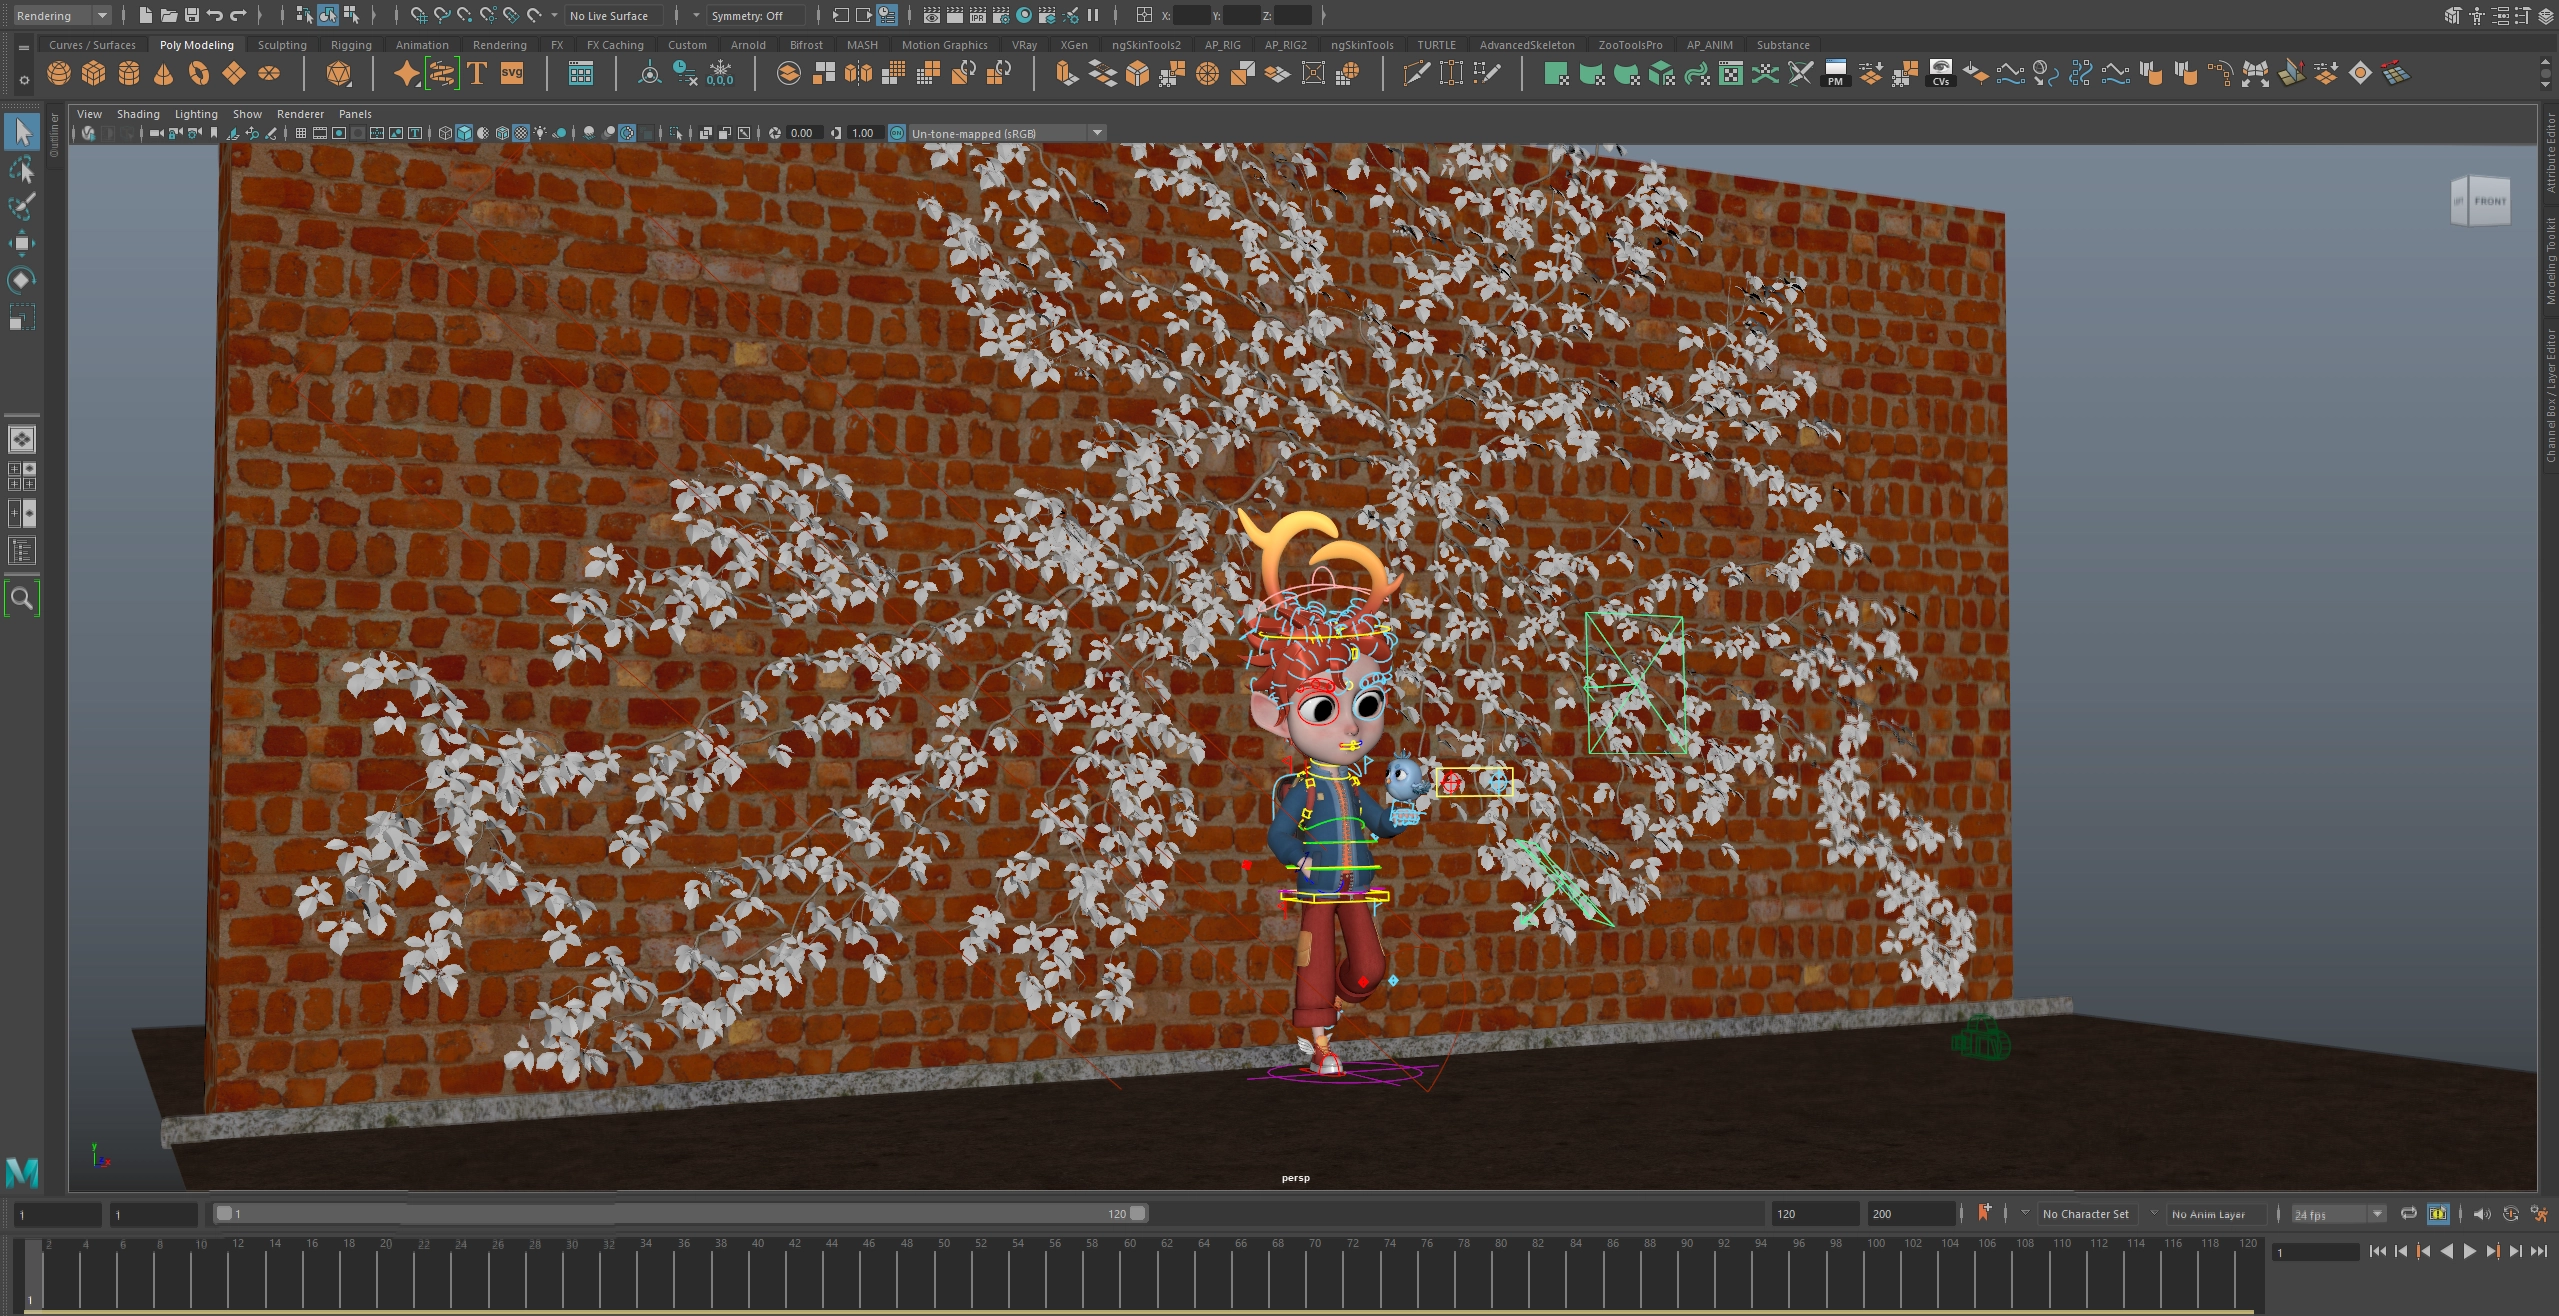Viewport: 2559px width, 1316px height.
Task: Toggle the viewport grid display icon
Action: pyautogui.click(x=300, y=133)
